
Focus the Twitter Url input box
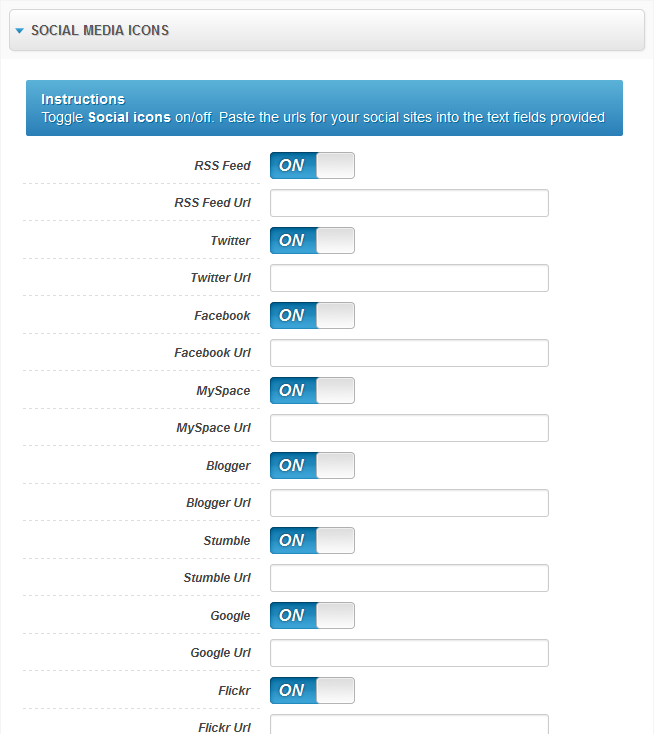point(409,278)
